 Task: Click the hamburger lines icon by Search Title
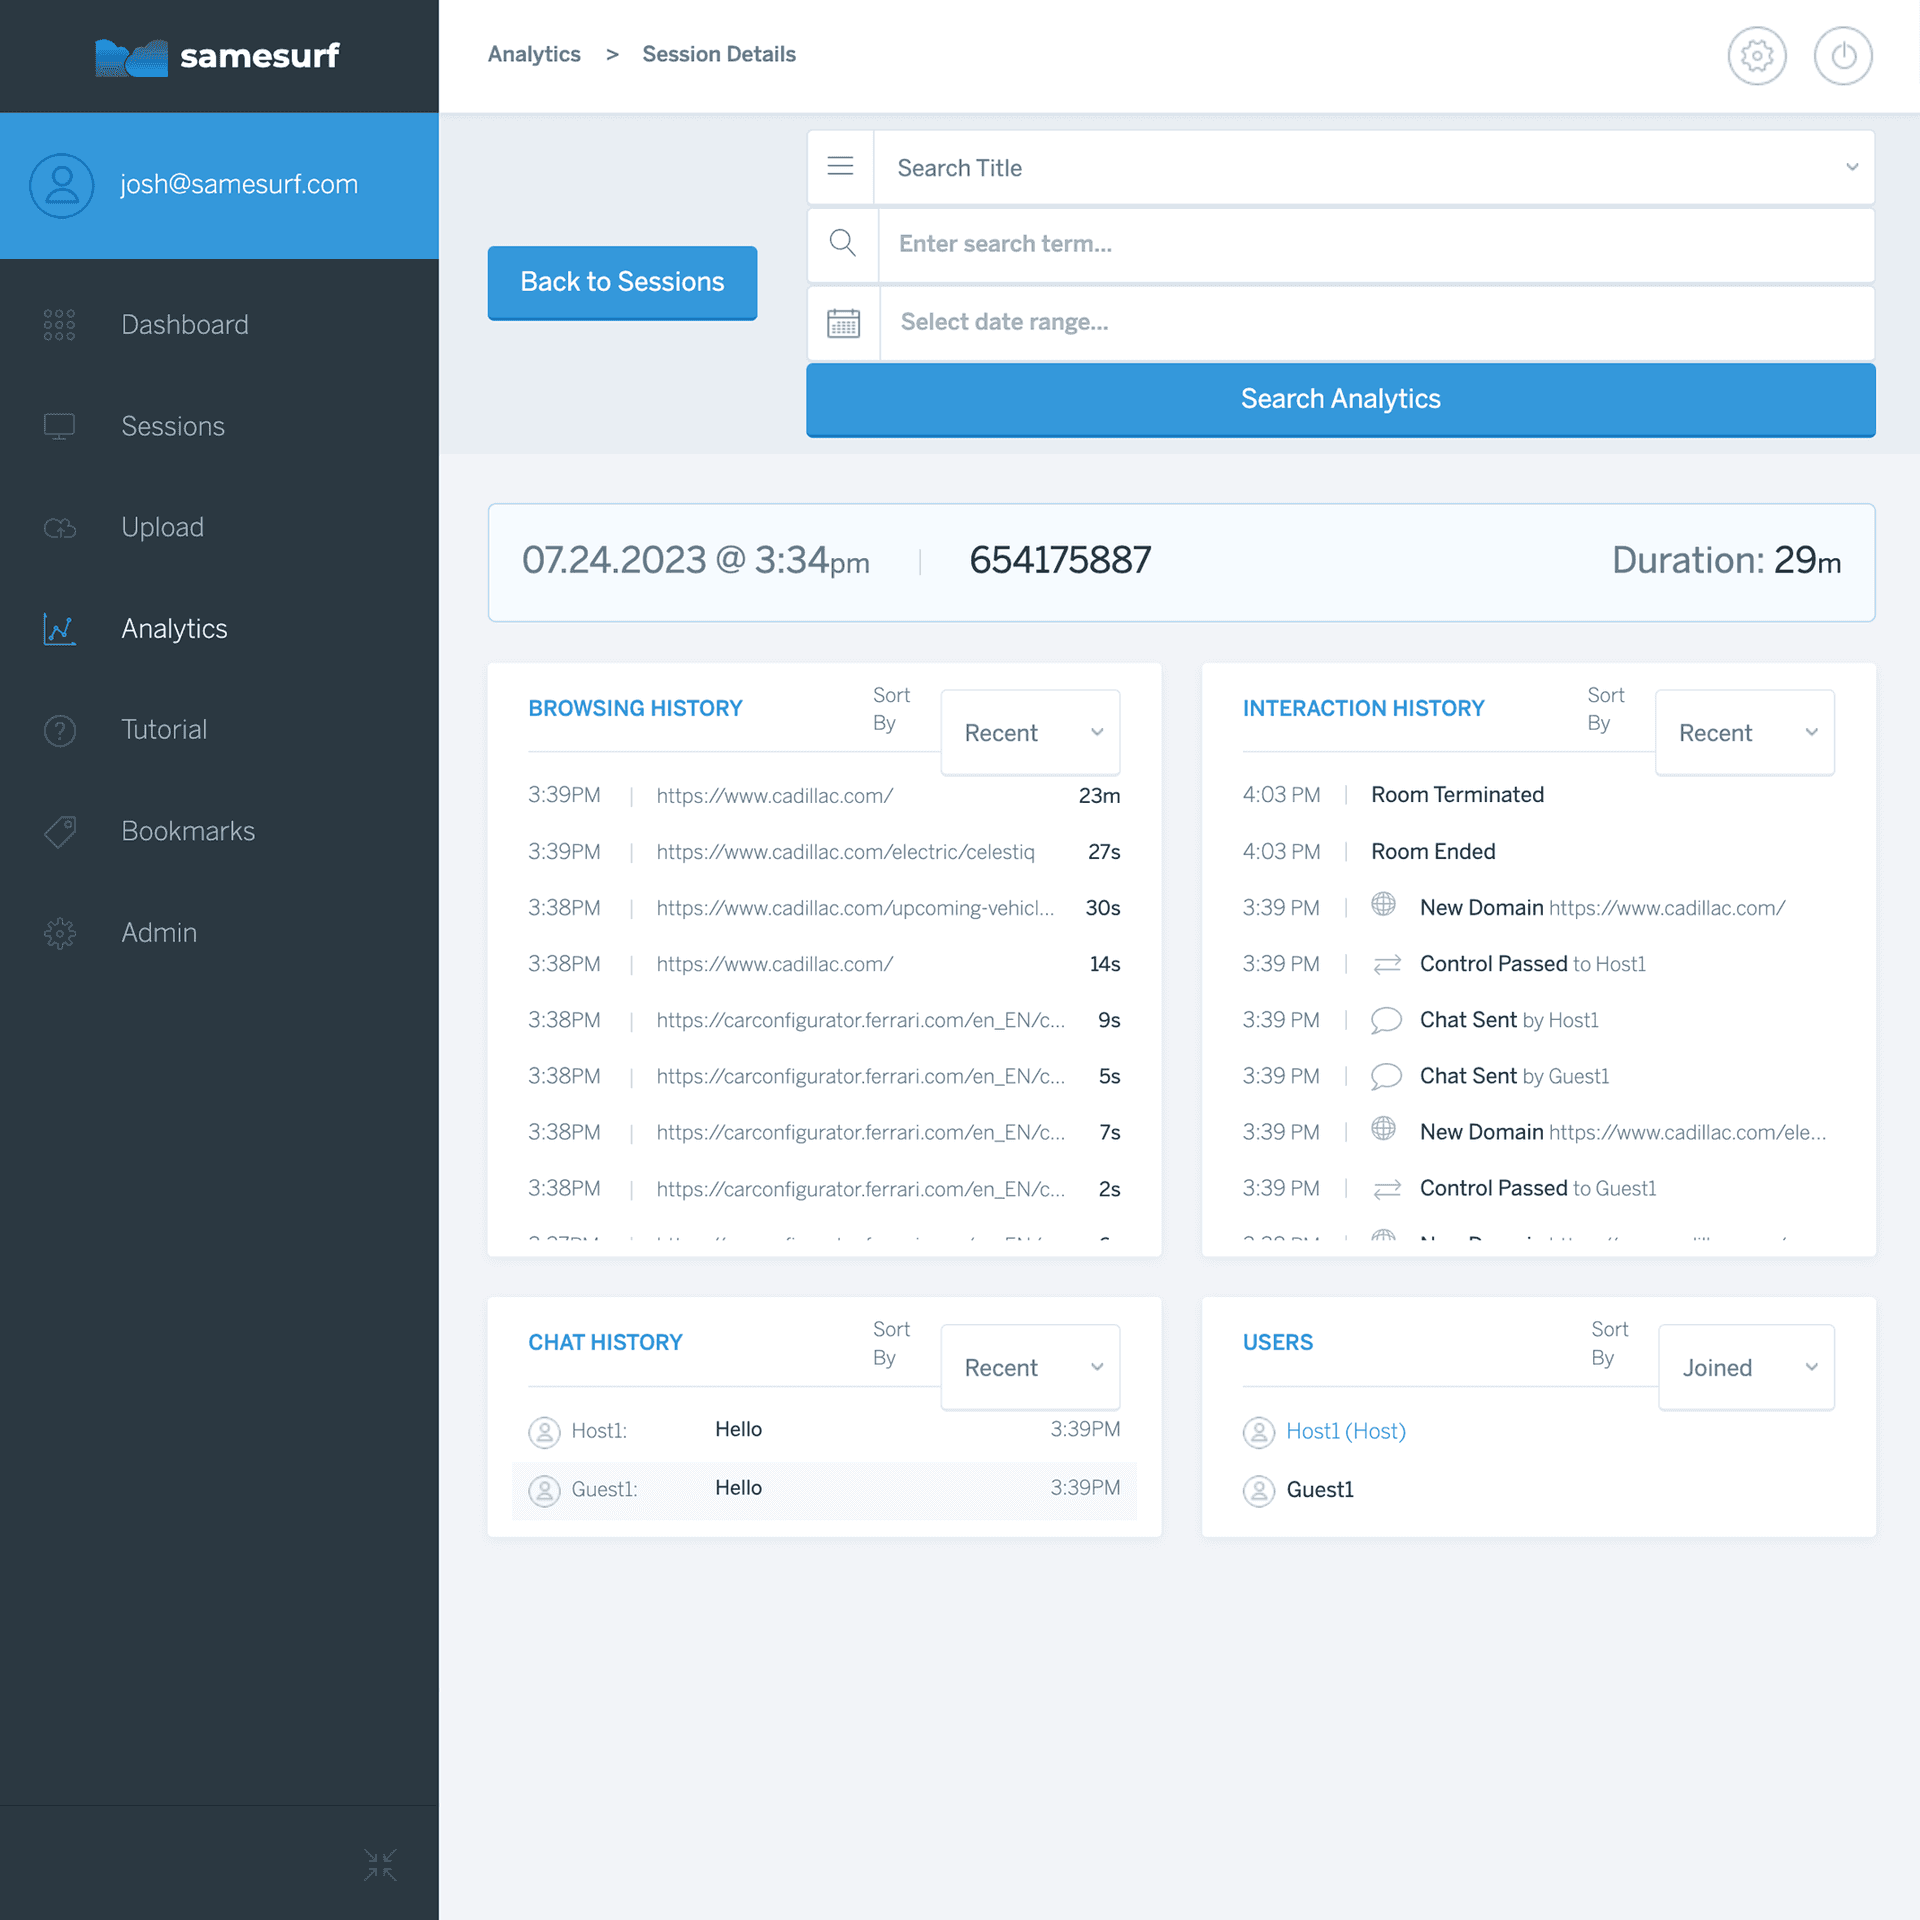click(840, 167)
